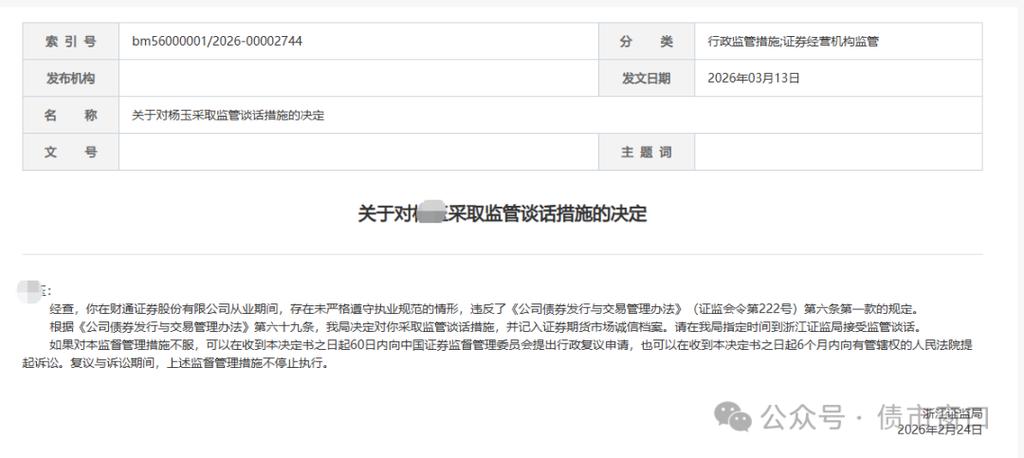Click the category value 行政监管措施;证券经营机构监管
Viewport: 1024px width, 458px height.
(793, 42)
